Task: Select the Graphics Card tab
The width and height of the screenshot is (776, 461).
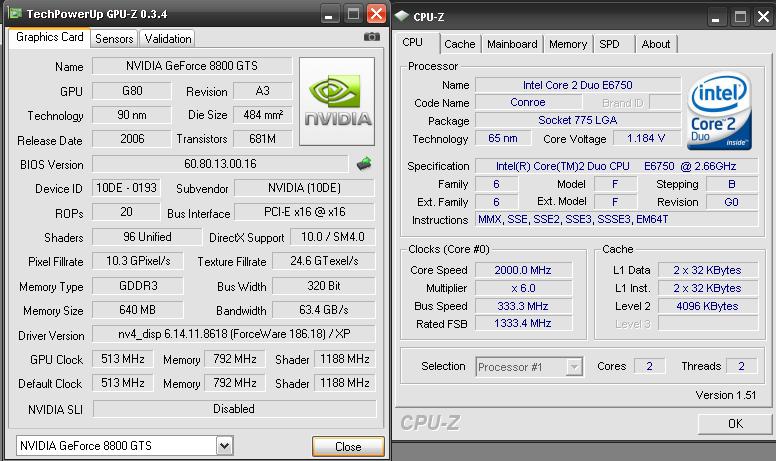Action: [49, 37]
